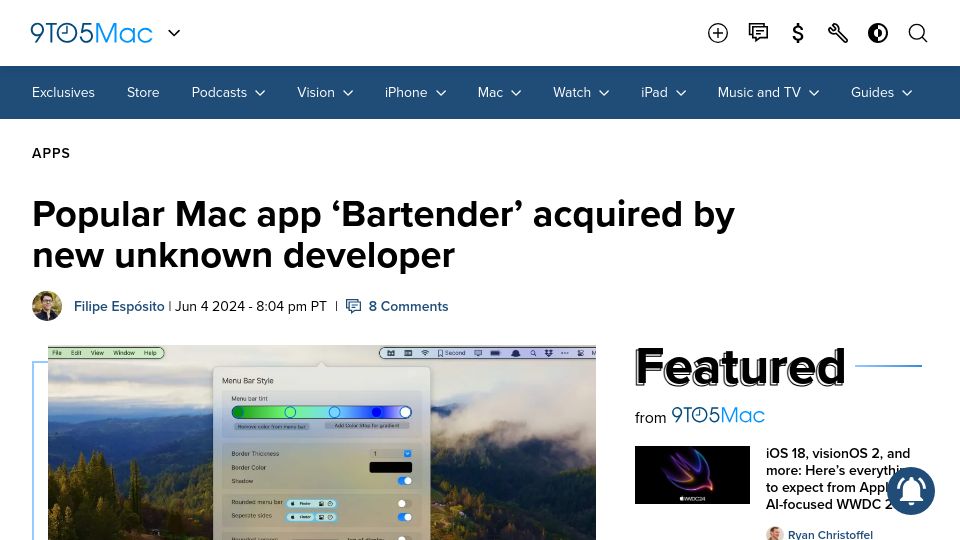The width and height of the screenshot is (960, 540).
Task: Open the Exclusives nav item
Action: 63,92
